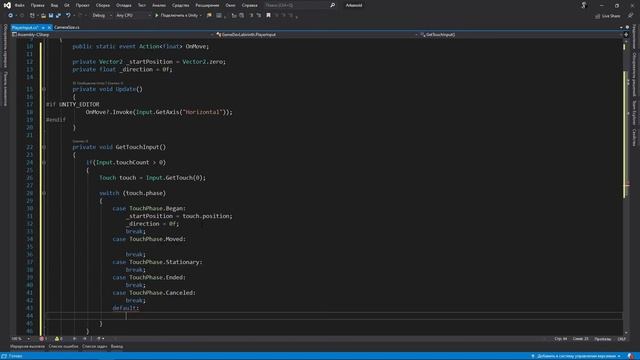640x360 pixels.
Task: Click the 'UNITY_EDITOR' directive text
Action: tap(79, 104)
